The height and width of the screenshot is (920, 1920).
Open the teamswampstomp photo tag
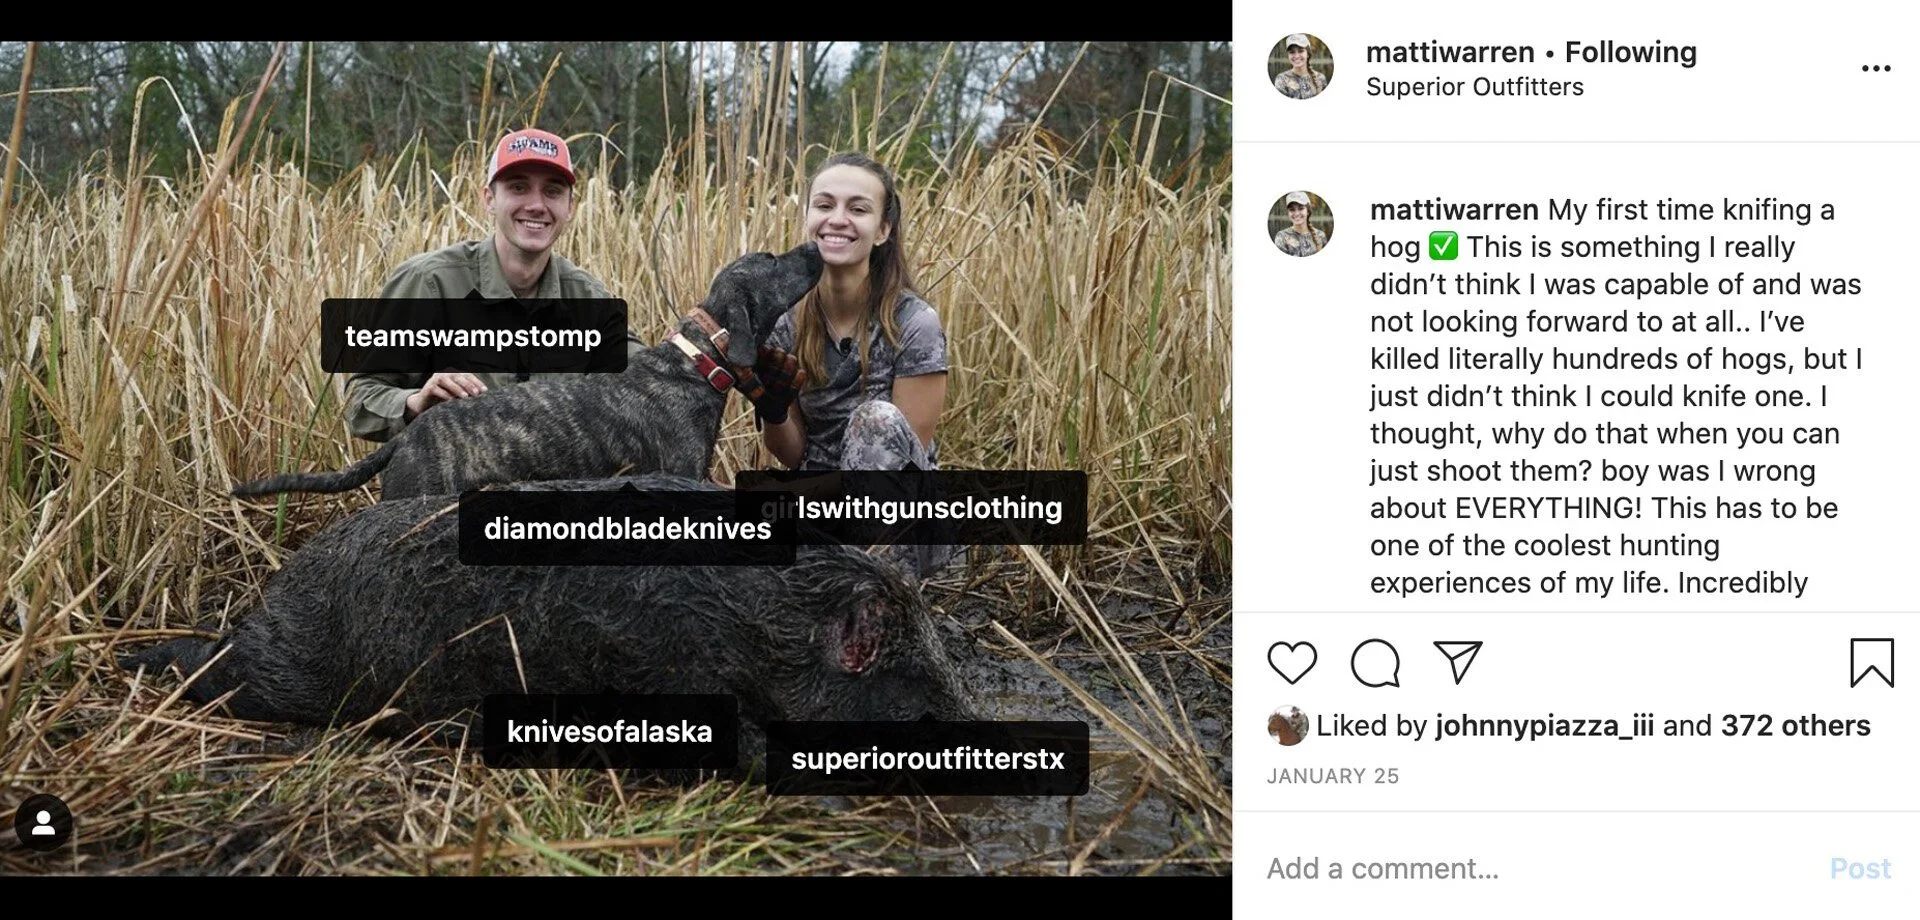473,336
